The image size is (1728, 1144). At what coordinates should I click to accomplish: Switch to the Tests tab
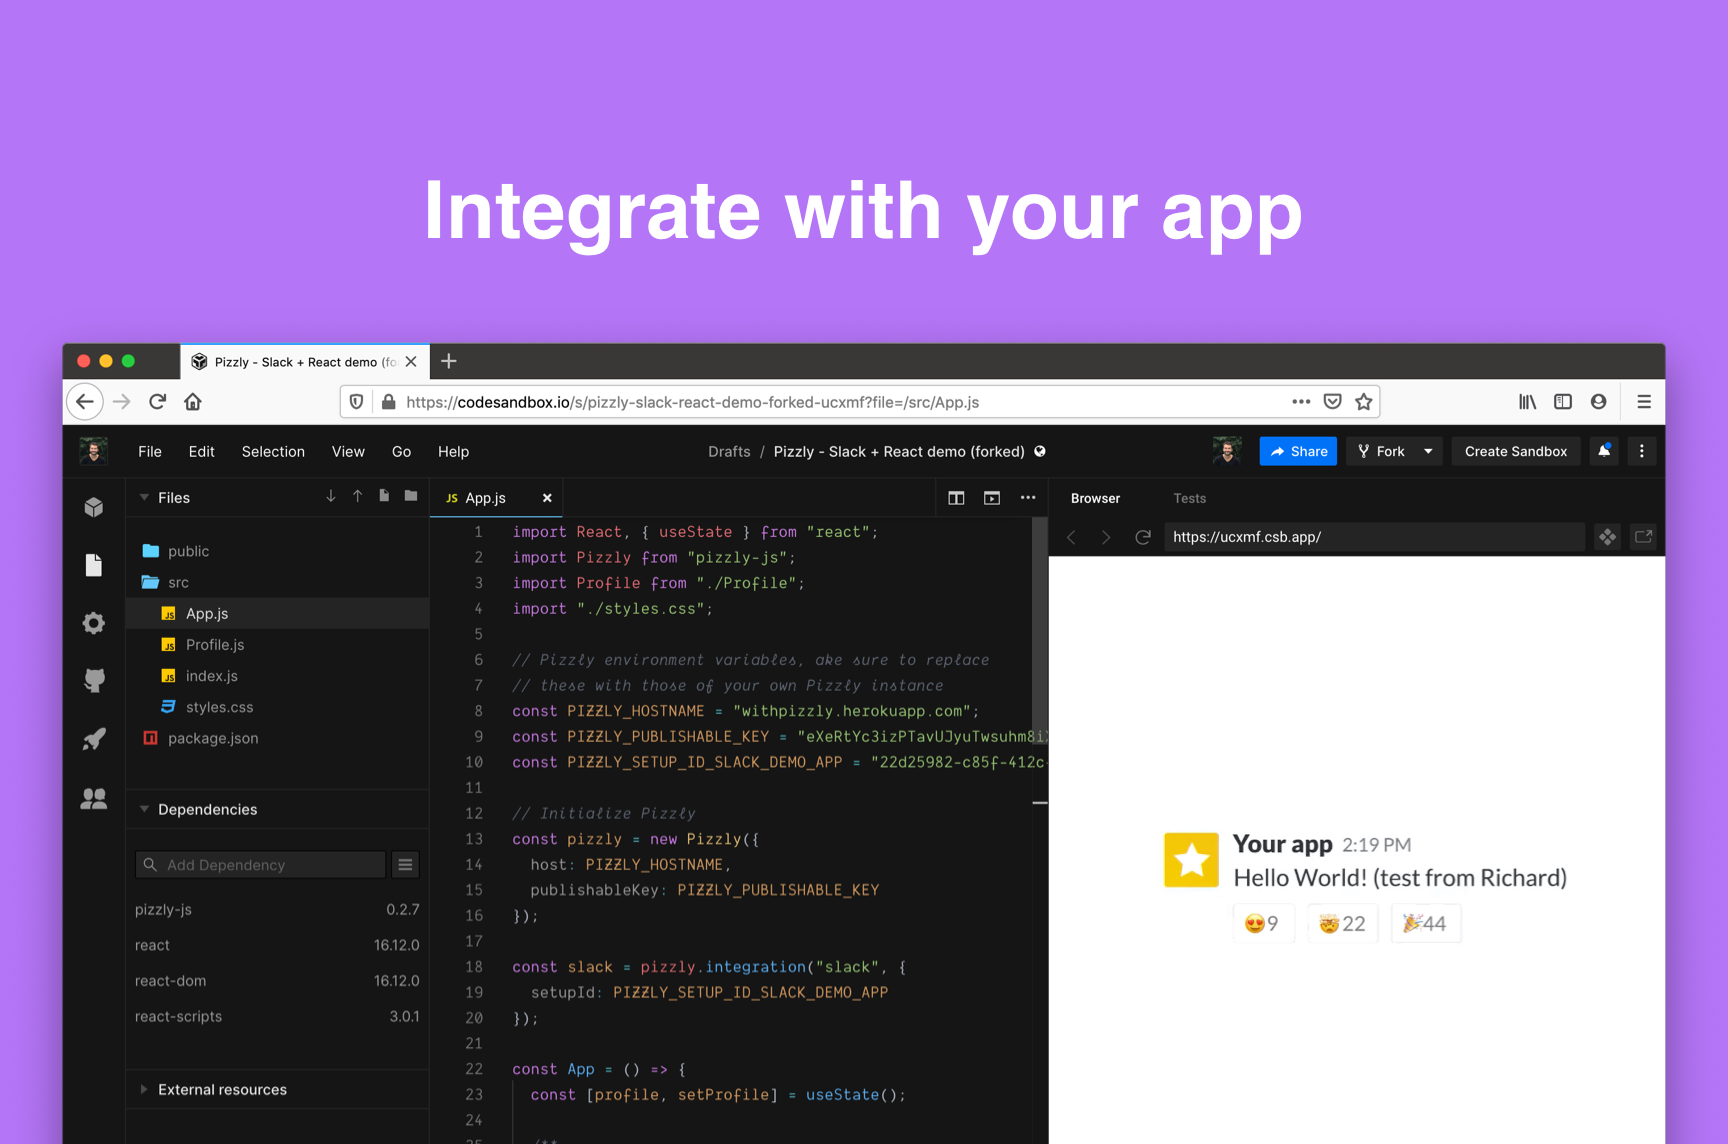(1190, 498)
